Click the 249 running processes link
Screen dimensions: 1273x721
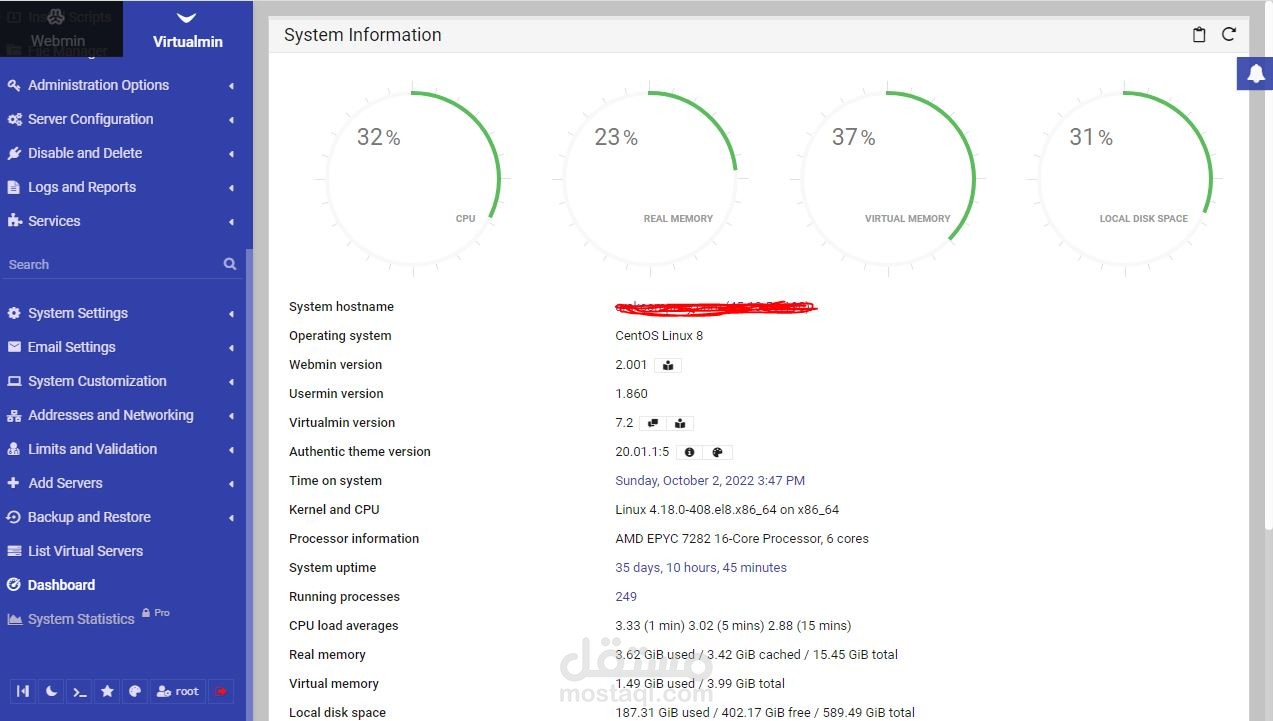(x=625, y=596)
